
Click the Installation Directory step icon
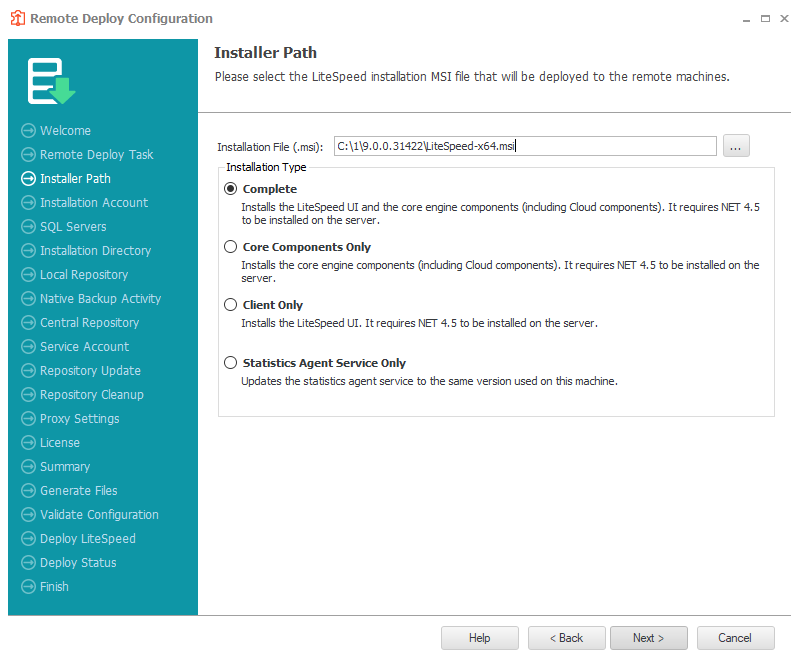click(28, 251)
